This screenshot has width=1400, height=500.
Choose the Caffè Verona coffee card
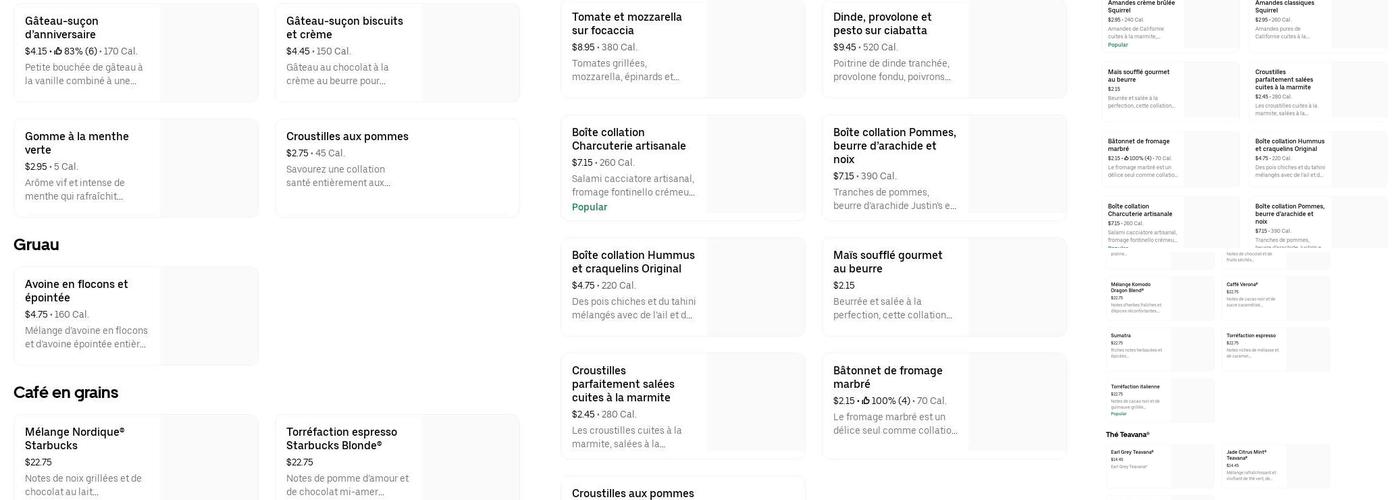pos(1276,296)
